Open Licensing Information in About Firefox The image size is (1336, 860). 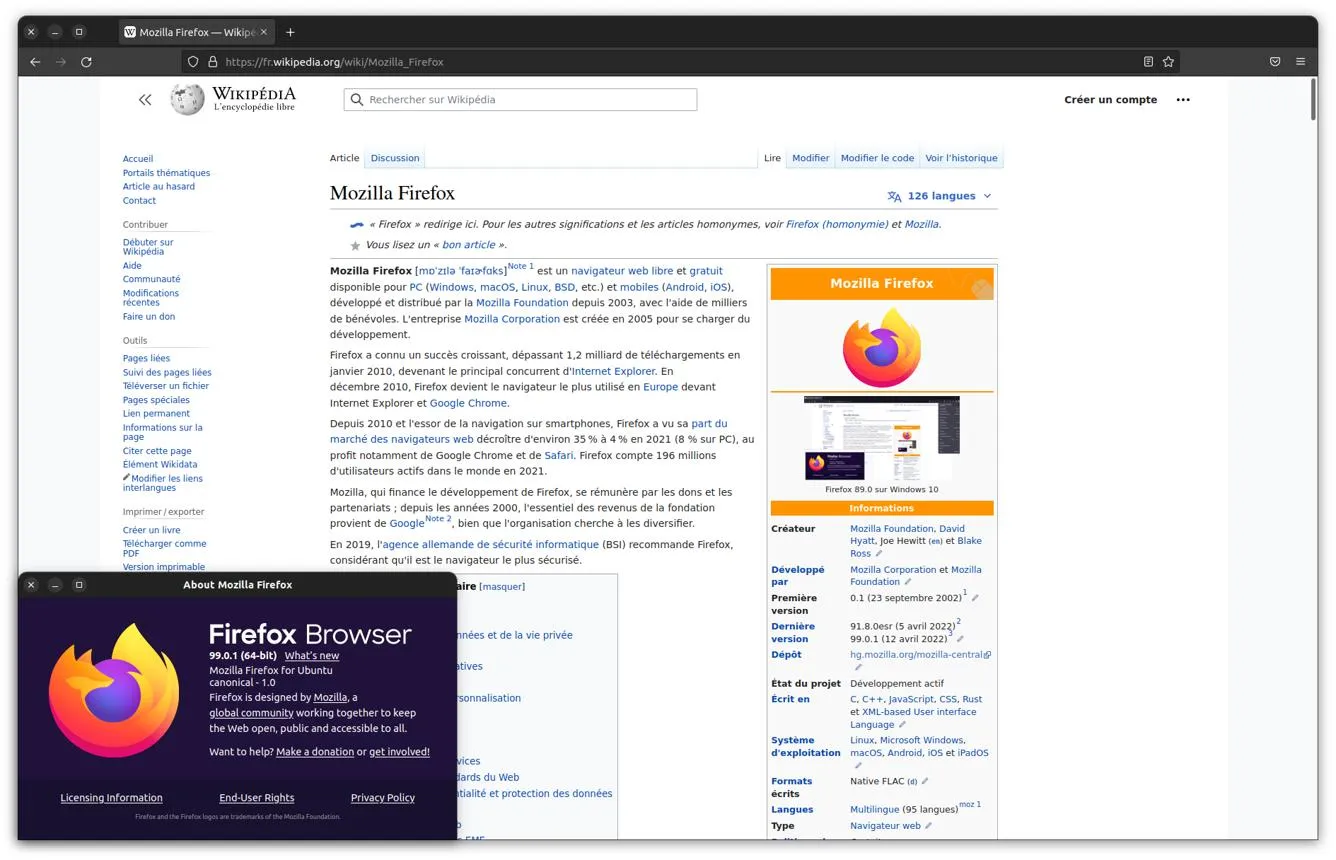111,798
